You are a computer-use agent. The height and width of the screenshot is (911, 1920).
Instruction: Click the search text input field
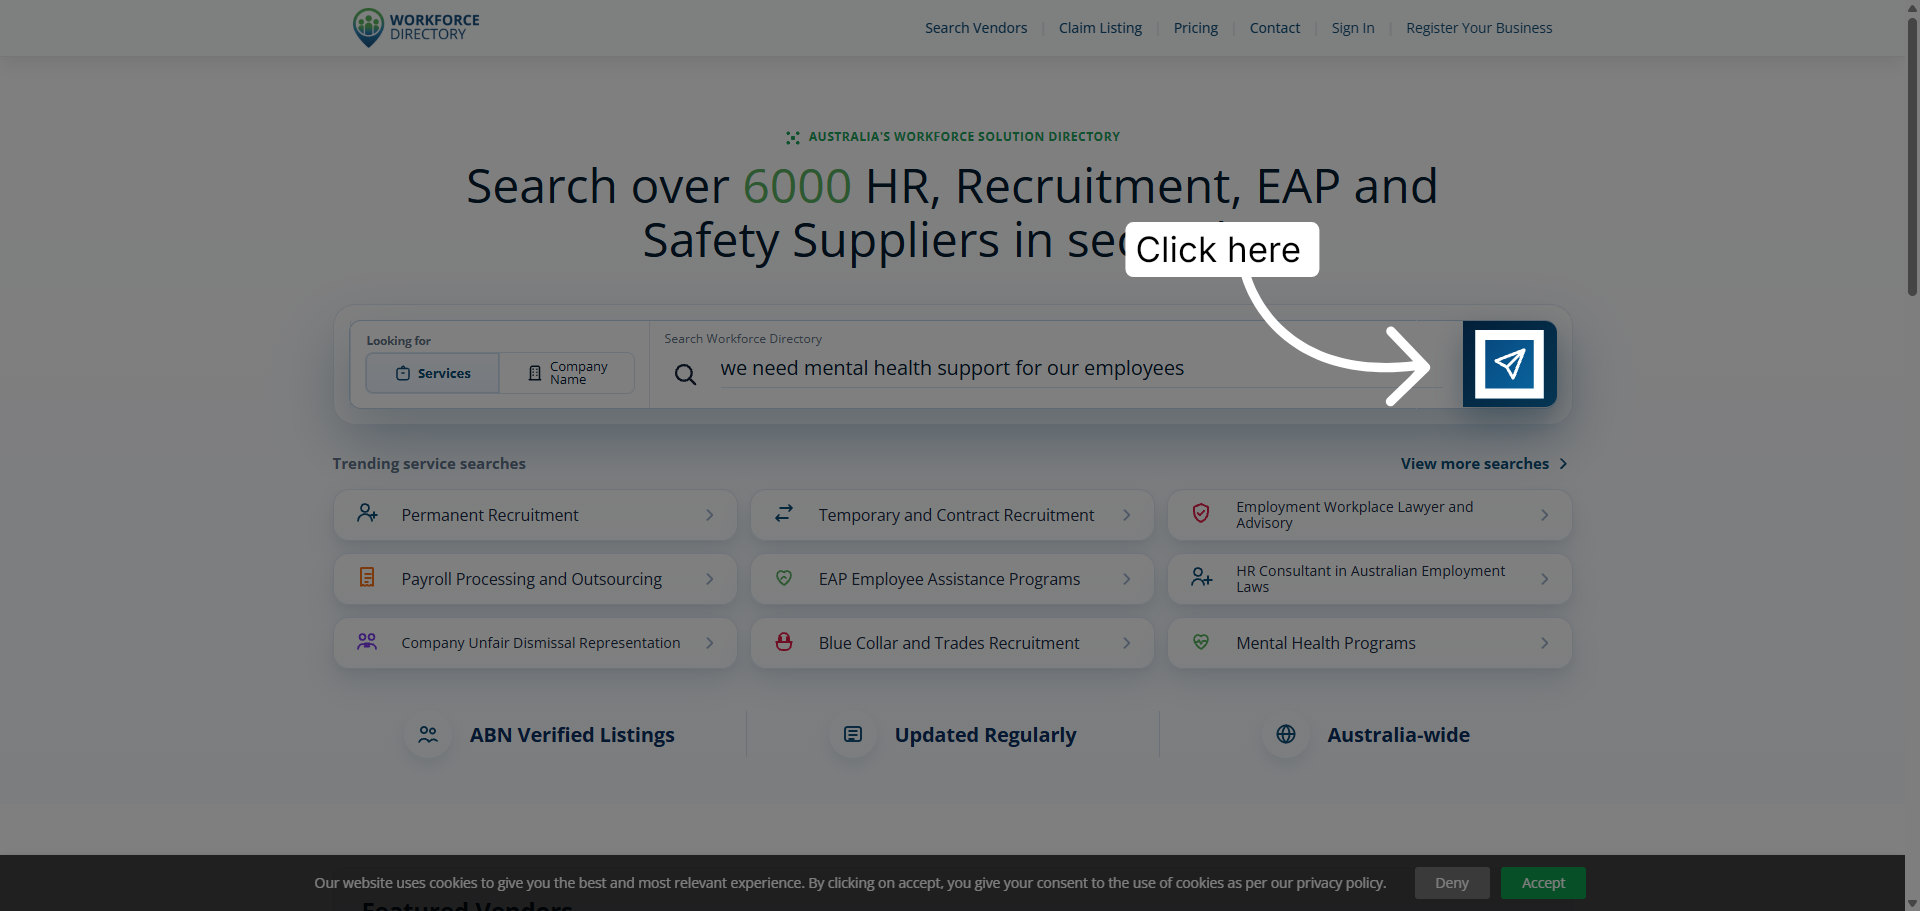click(x=1080, y=369)
